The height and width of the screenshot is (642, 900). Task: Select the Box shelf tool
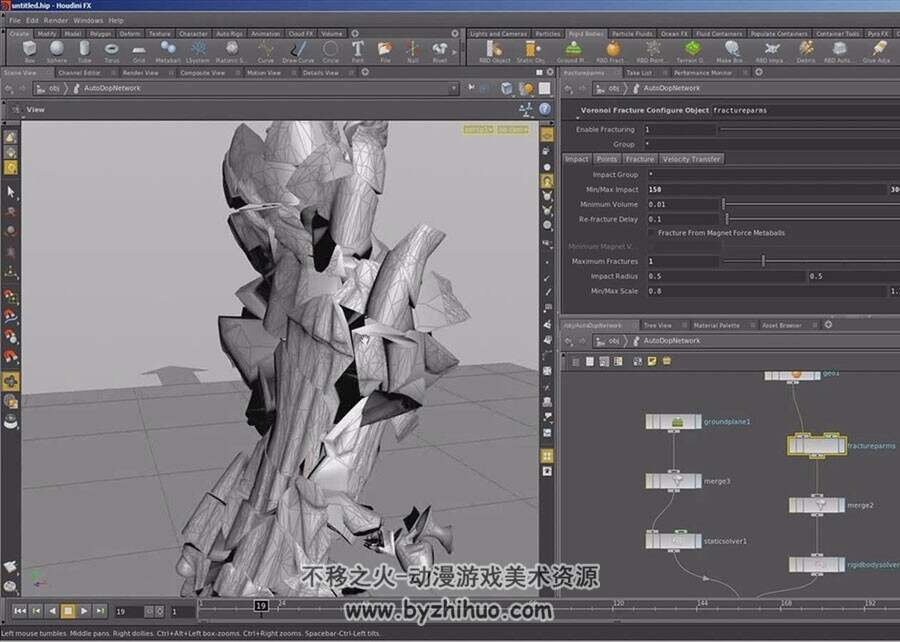point(29,51)
